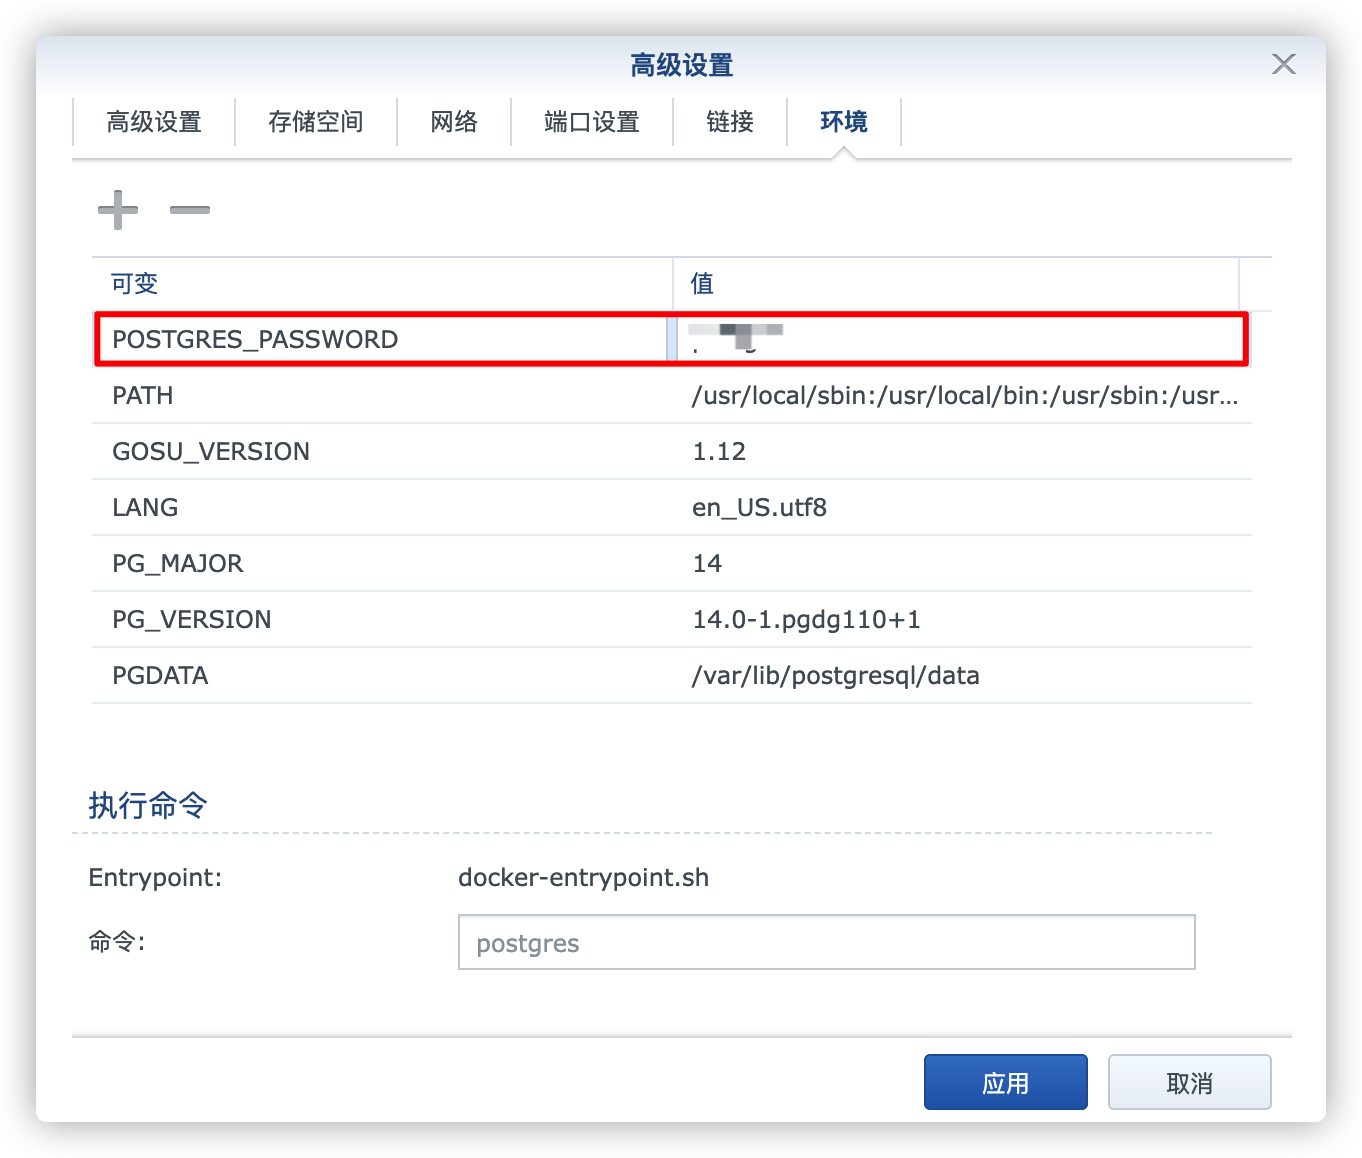This screenshot has width=1362, height=1158.
Task: Select the PG_VERSION variable row
Action: click(x=672, y=620)
